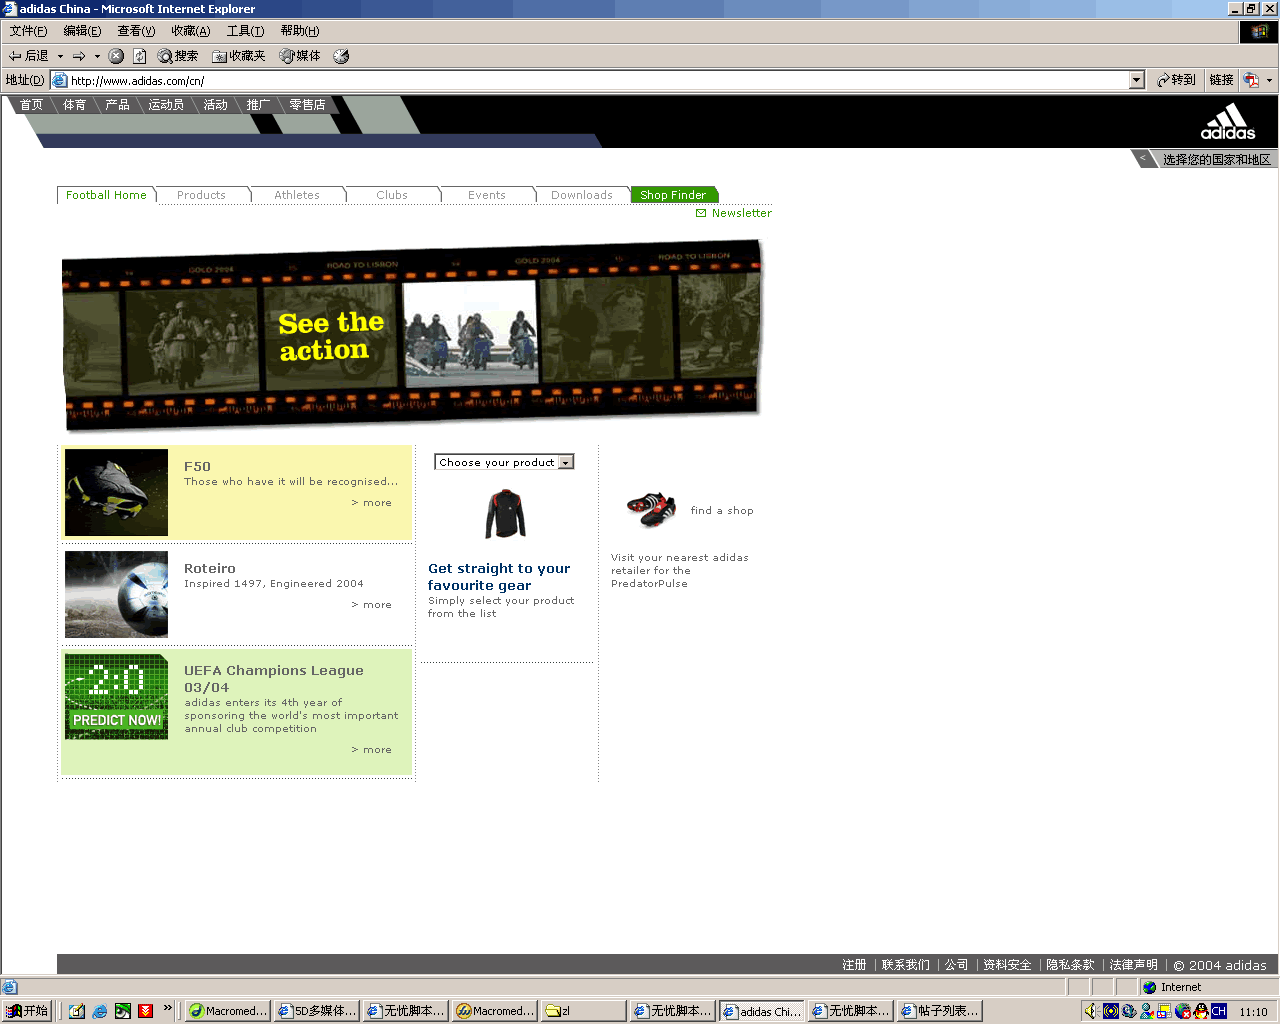Select the 体育 navigation tab
This screenshot has width=1280, height=1024.
click(75, 104)
